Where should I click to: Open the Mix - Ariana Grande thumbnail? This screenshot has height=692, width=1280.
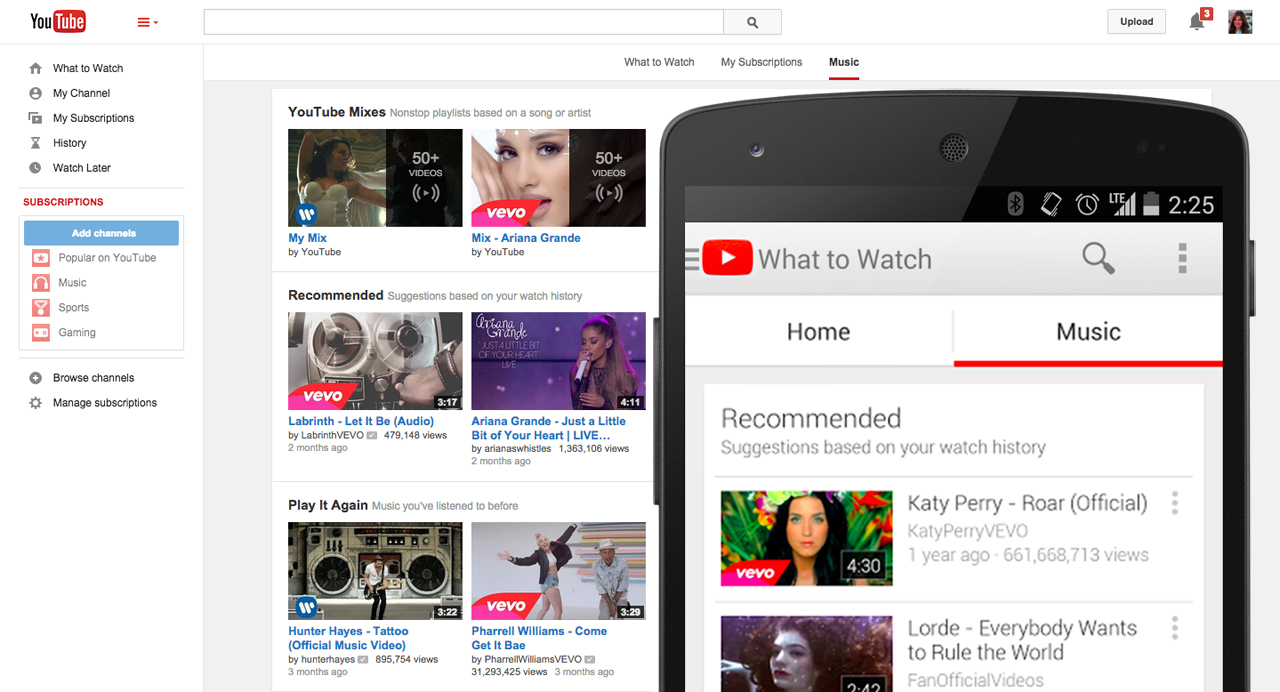tap(558, 178)
